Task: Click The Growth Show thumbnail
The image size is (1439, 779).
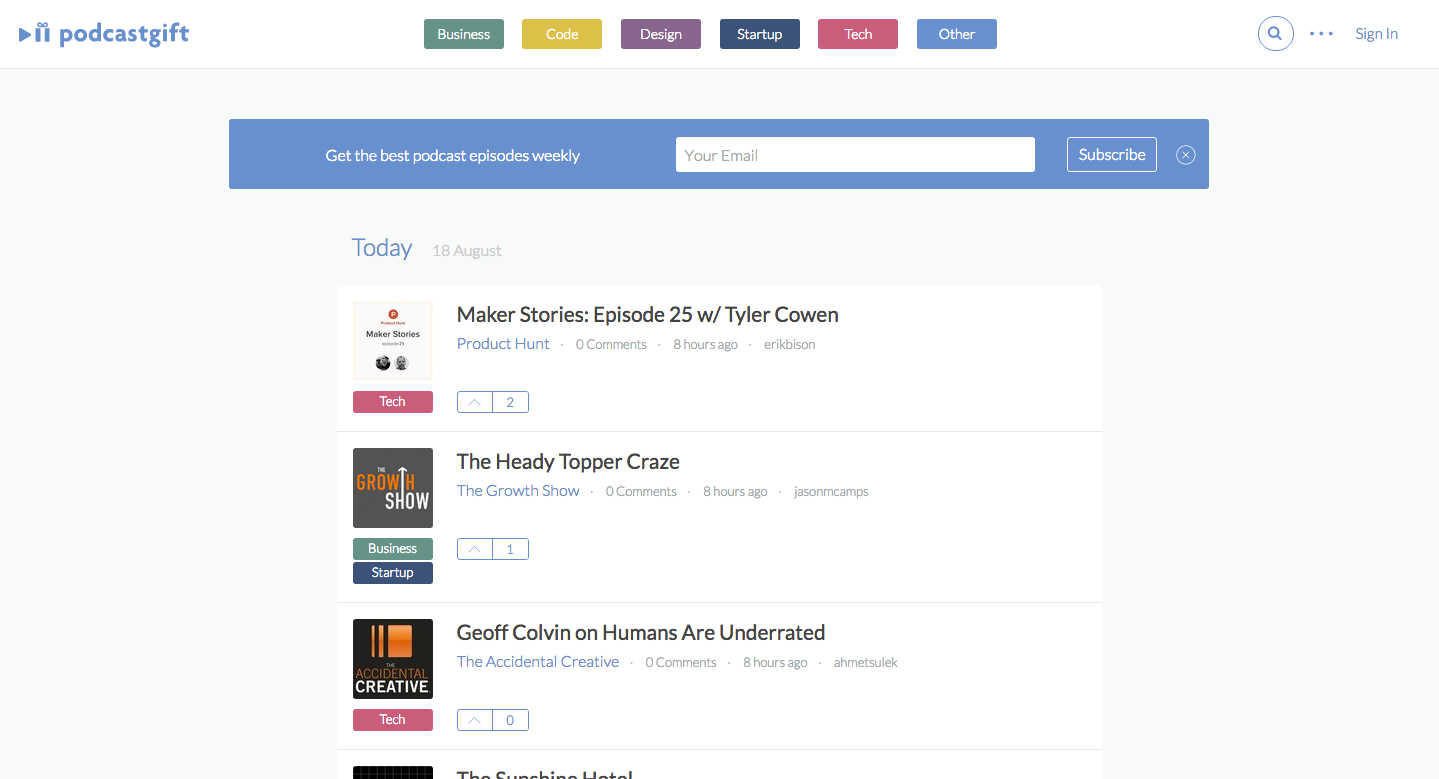Action: pos(393,488)
